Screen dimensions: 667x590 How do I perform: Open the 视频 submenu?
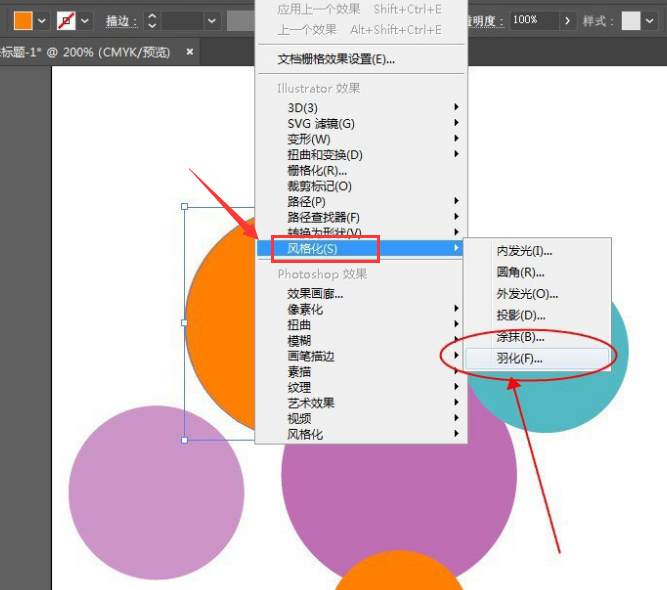click(362, 419)
